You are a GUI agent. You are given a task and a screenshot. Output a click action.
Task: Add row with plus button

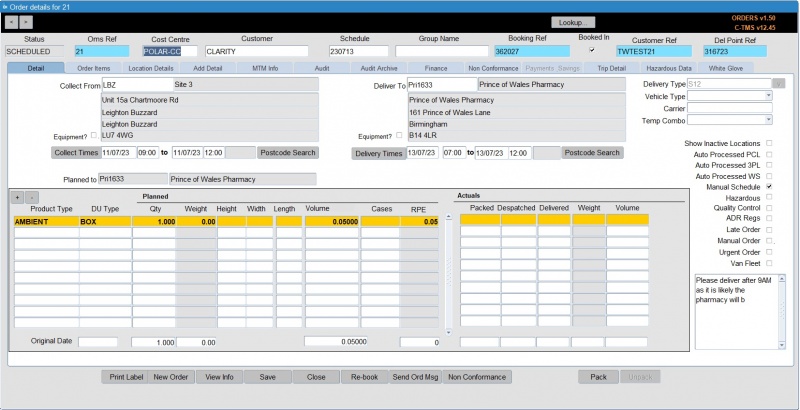pyautogui.click(x=17, y=197)
